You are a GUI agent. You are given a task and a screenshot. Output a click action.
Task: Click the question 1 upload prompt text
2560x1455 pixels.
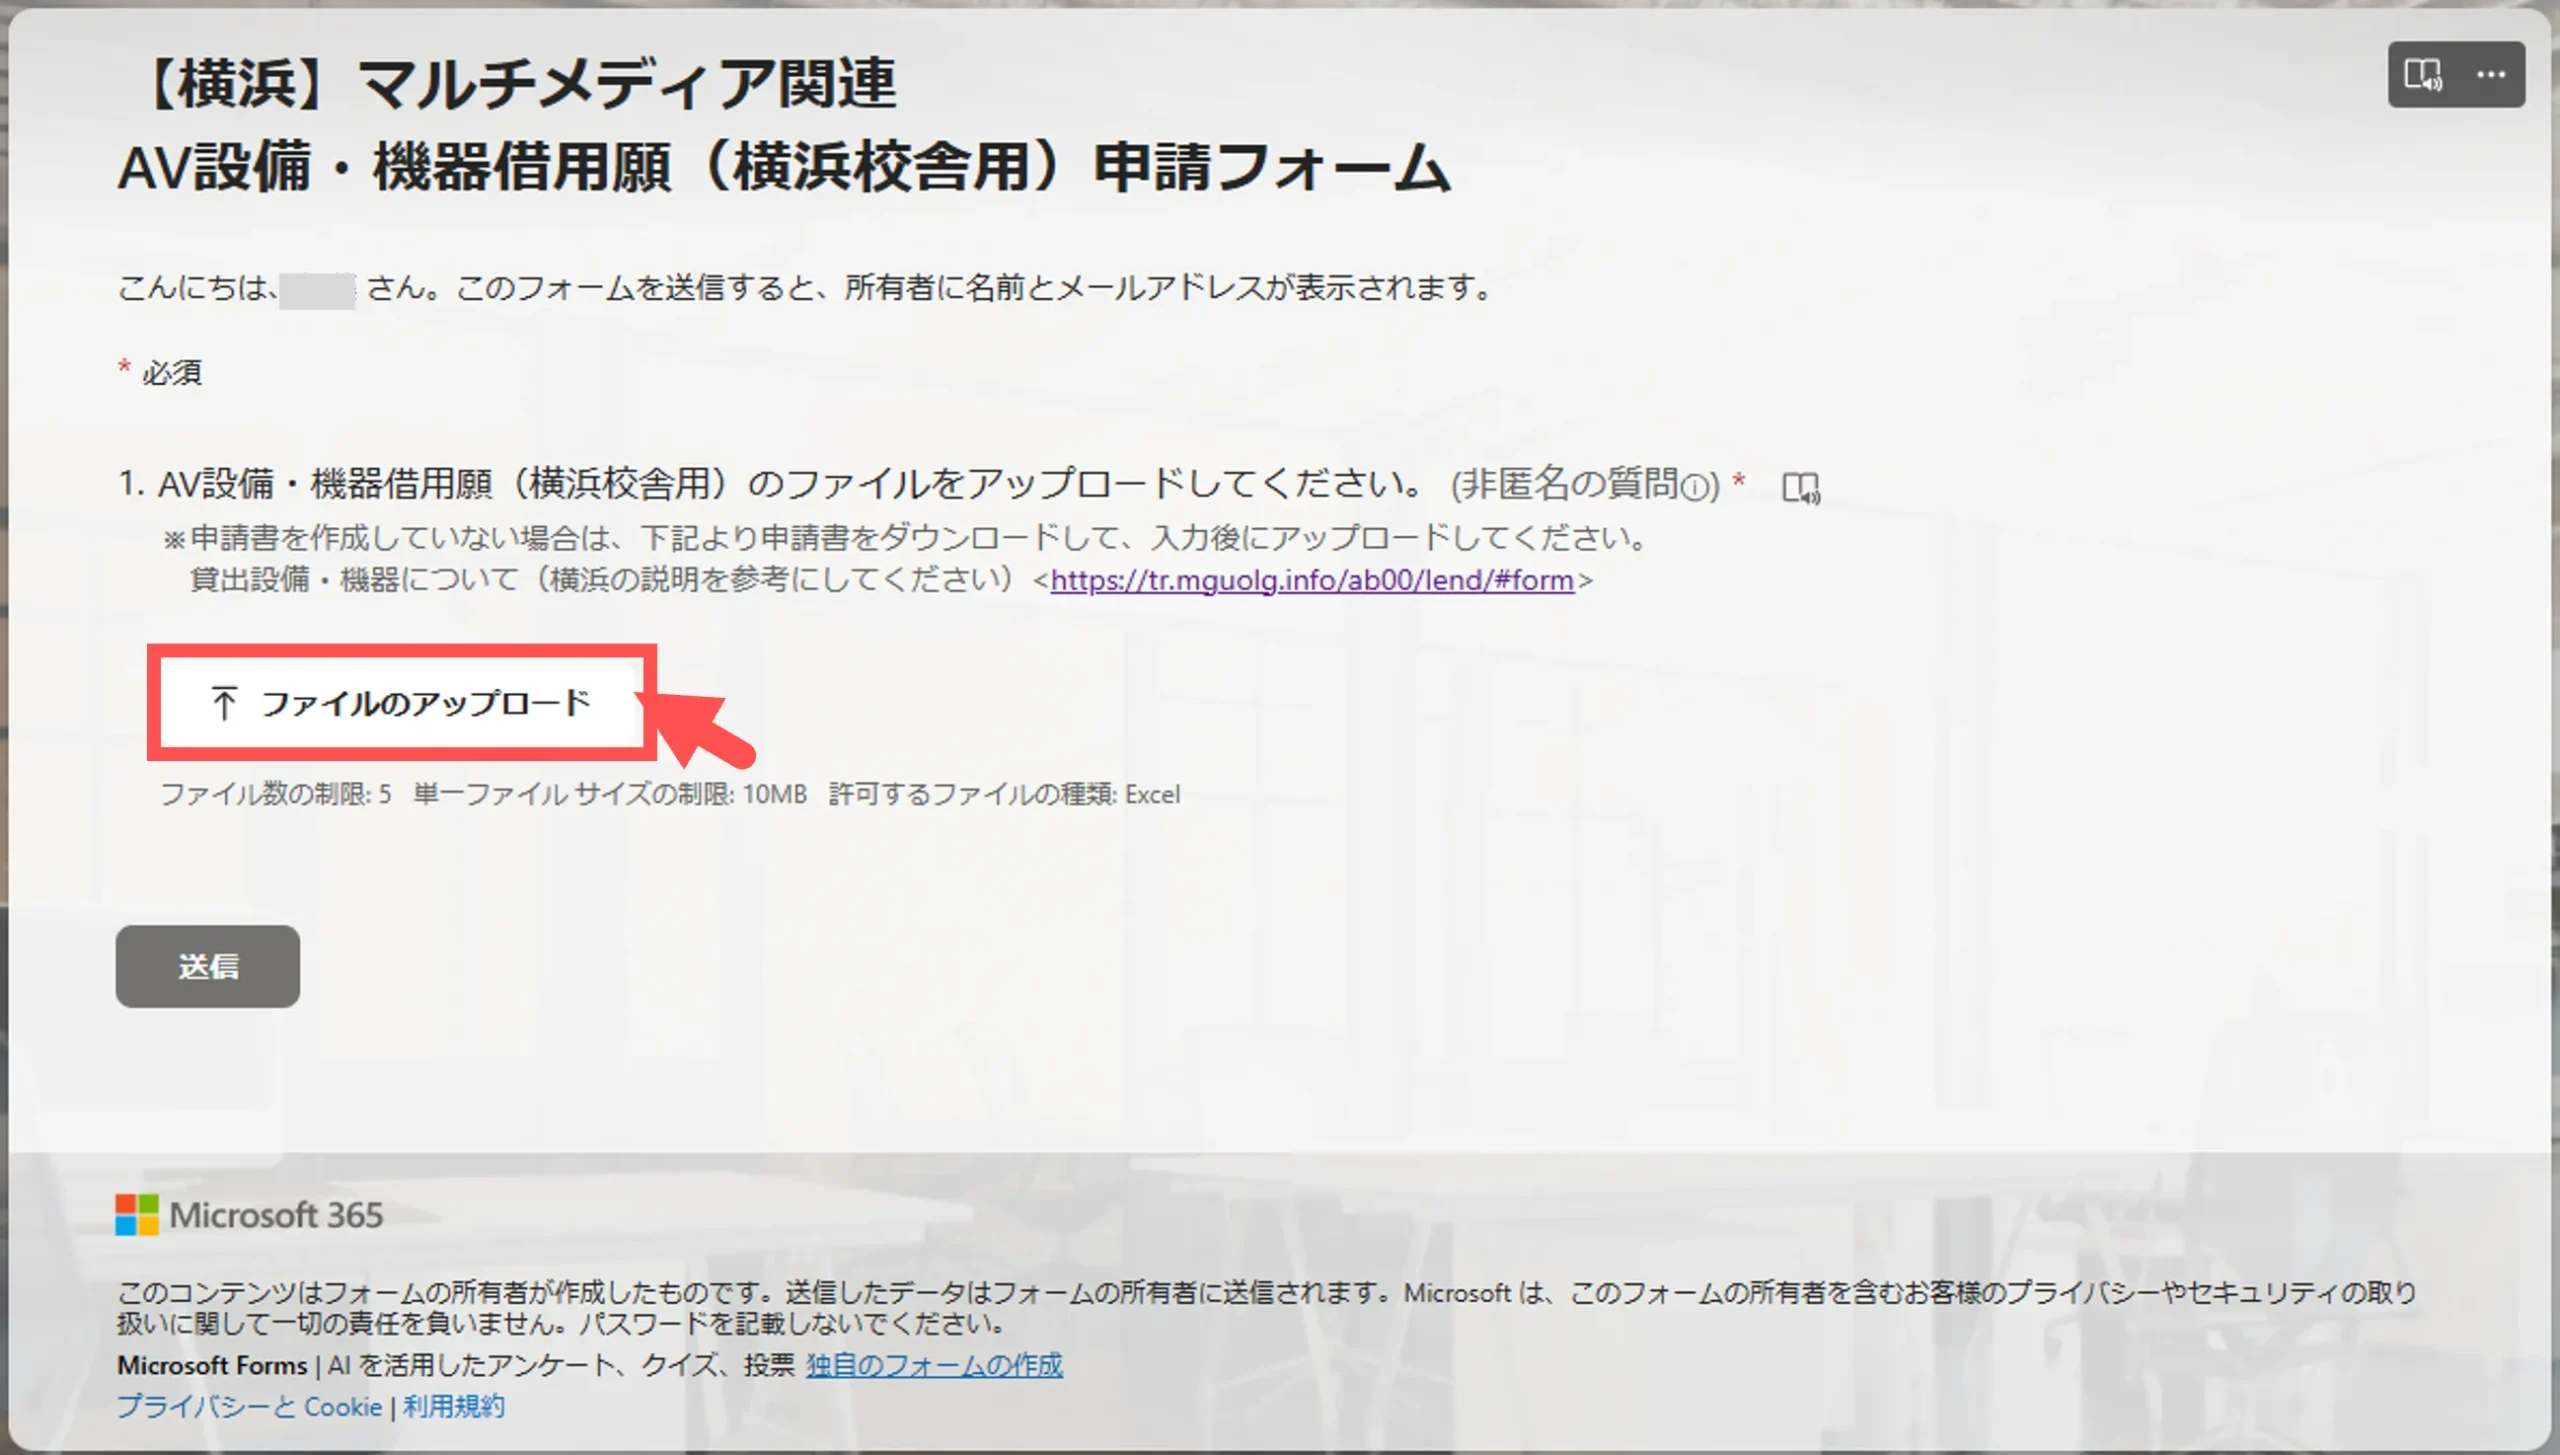770,484
